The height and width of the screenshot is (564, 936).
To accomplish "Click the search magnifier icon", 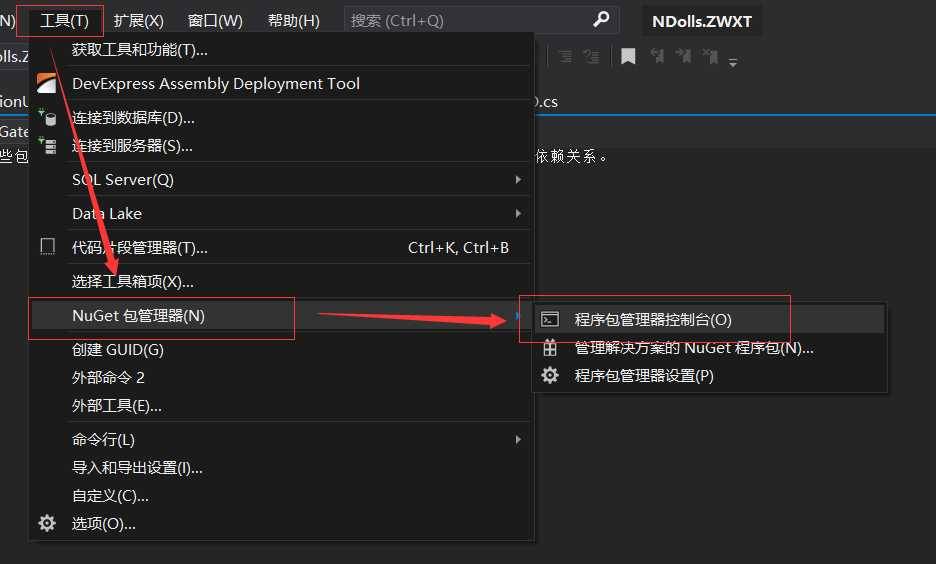I will [x=601, y=19].
